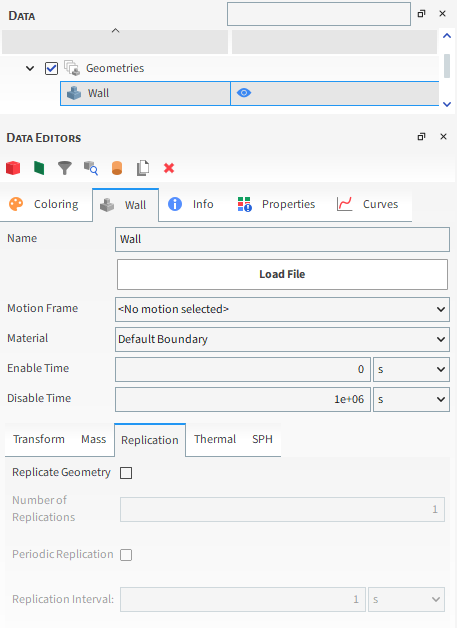
Task: Switch to the Coloring tab
Action: [44, 204]
